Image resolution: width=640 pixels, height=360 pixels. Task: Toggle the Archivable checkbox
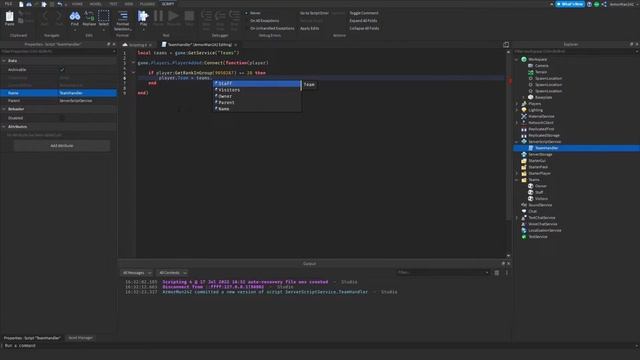pyautogui.click(x=62, y=70)
